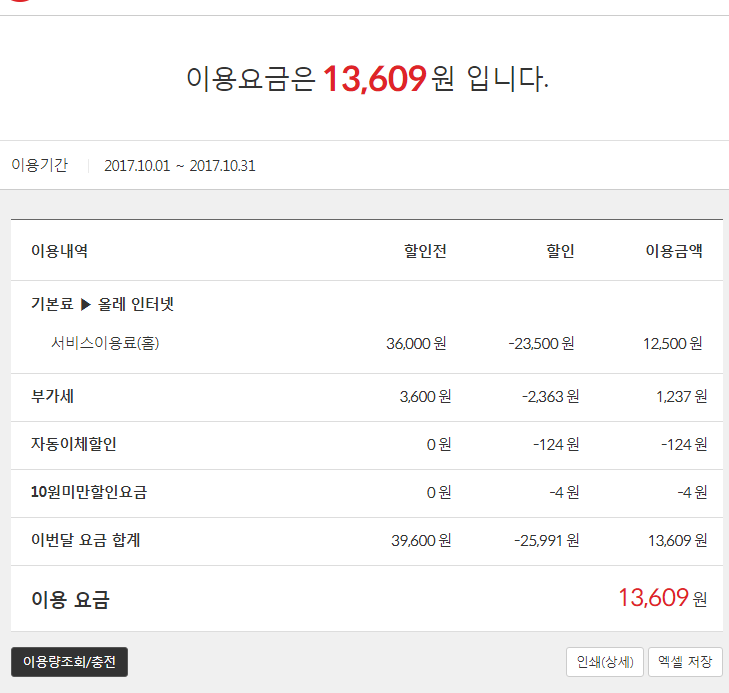This screenshot has width=729, height=693.
Task: Click the 이용금액 column header
Action: pos(674,251)
